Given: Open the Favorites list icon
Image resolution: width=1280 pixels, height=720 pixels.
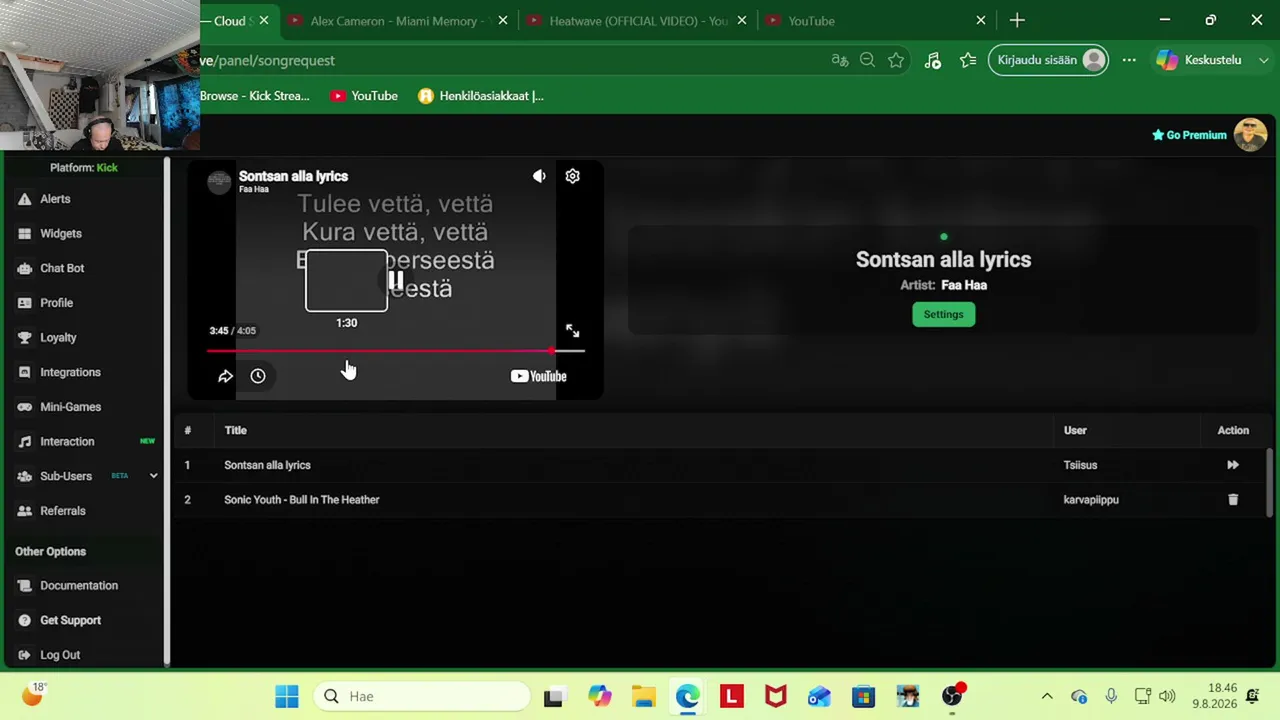Looking at the screenshot, I should [x=968, y=60].
